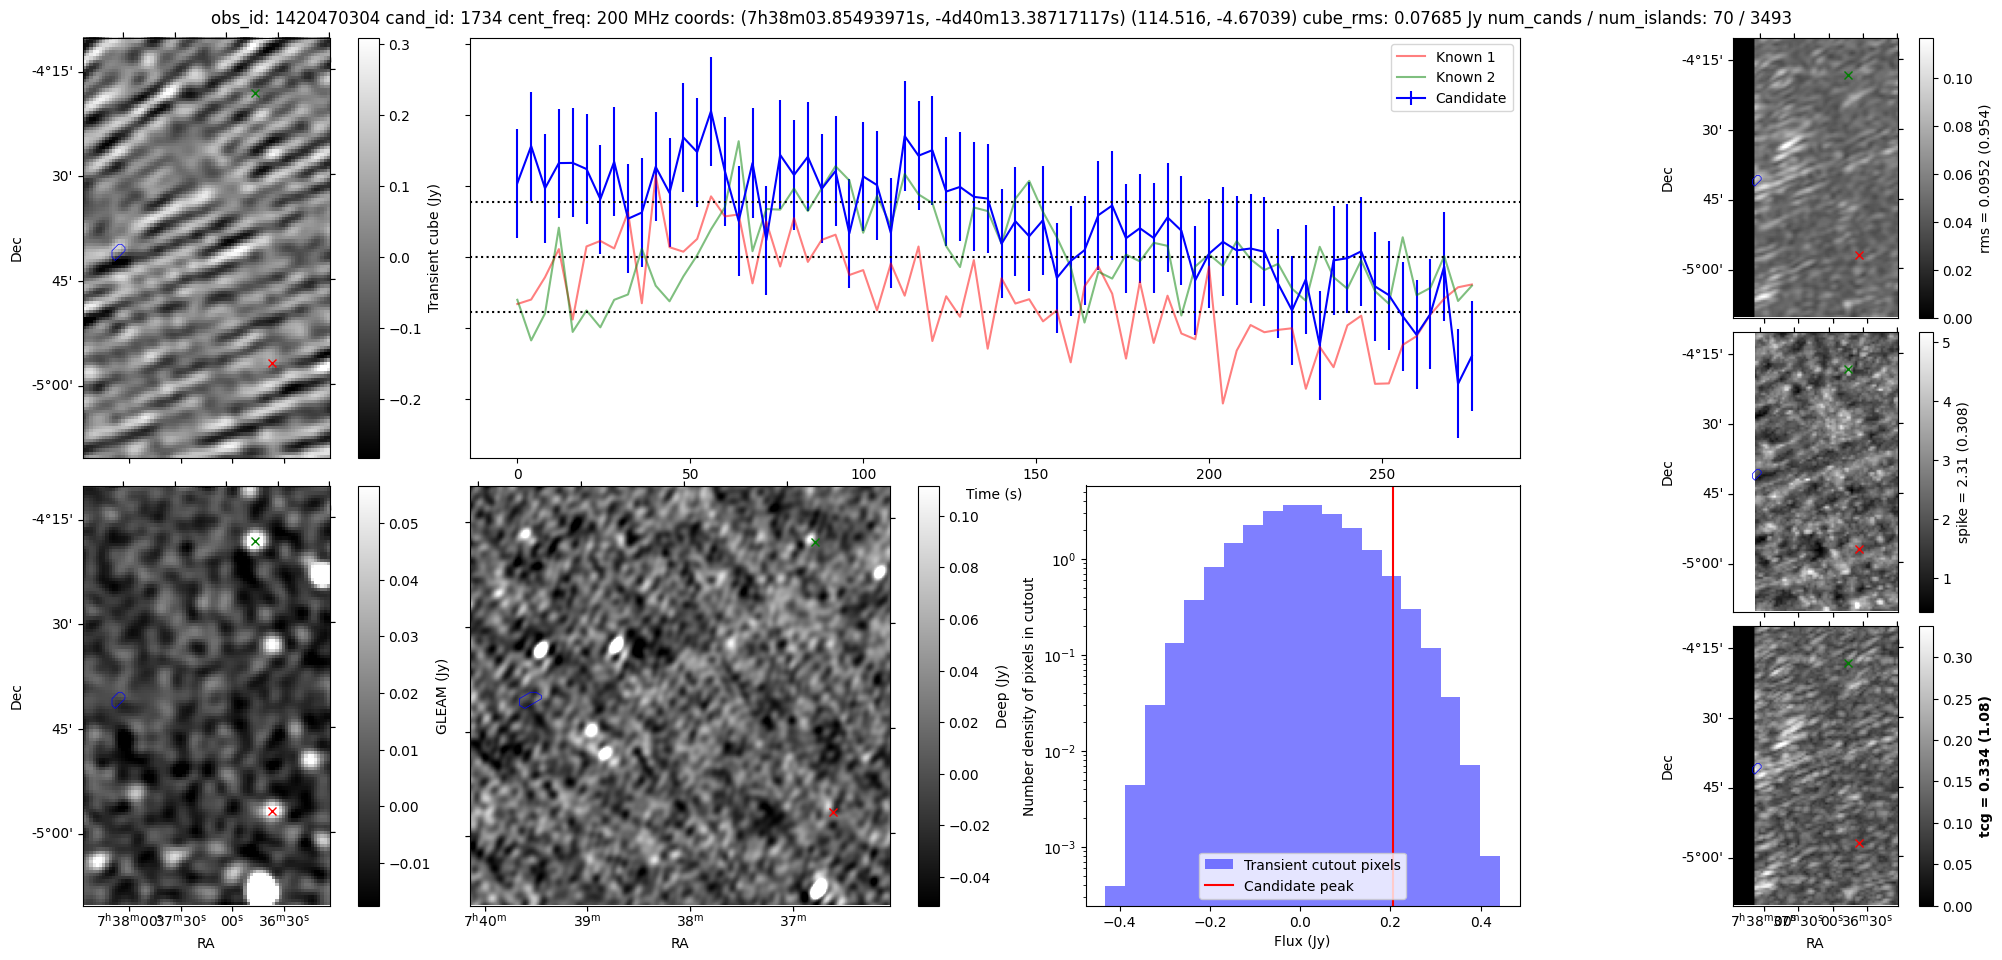Click red X marker in spike panel
Screen dimensions: 2002x960
pos(1859,550)
